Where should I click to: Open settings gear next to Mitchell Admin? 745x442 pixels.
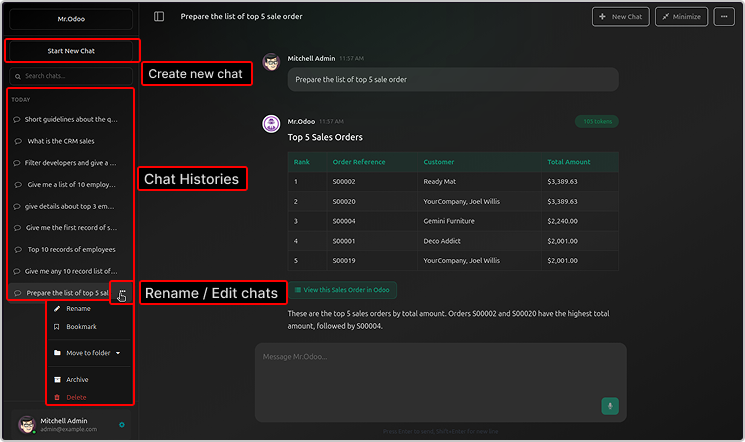click(122, 425)
